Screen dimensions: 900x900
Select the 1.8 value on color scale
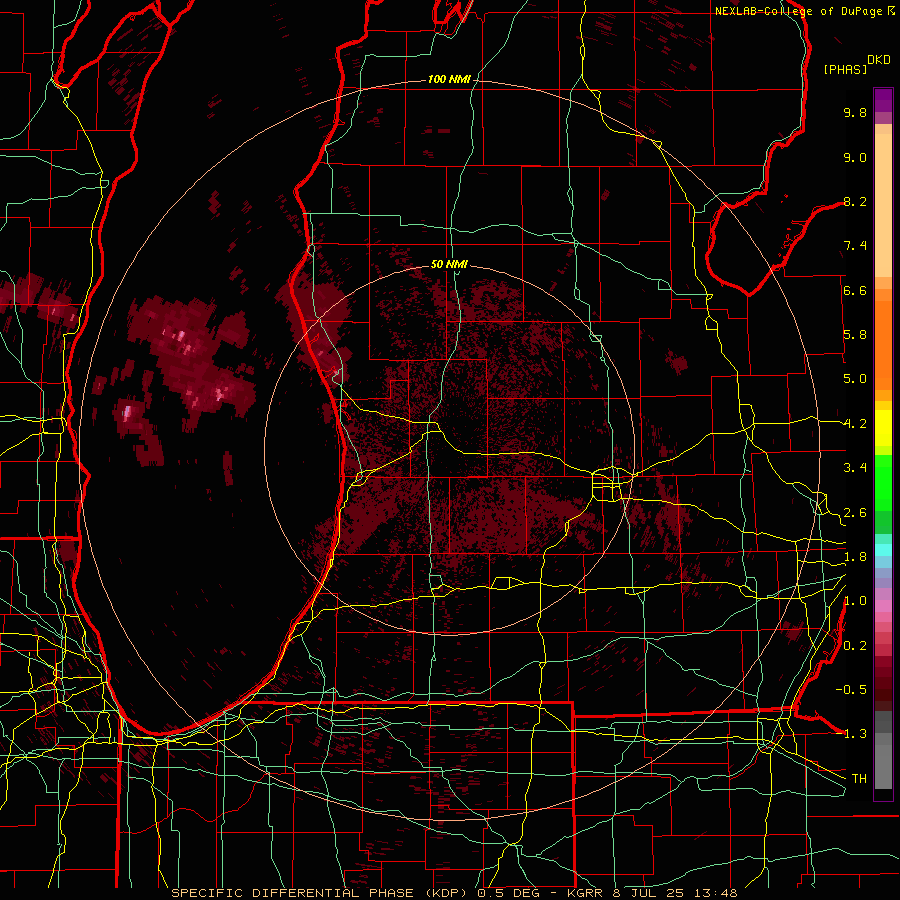coord(855,557)
